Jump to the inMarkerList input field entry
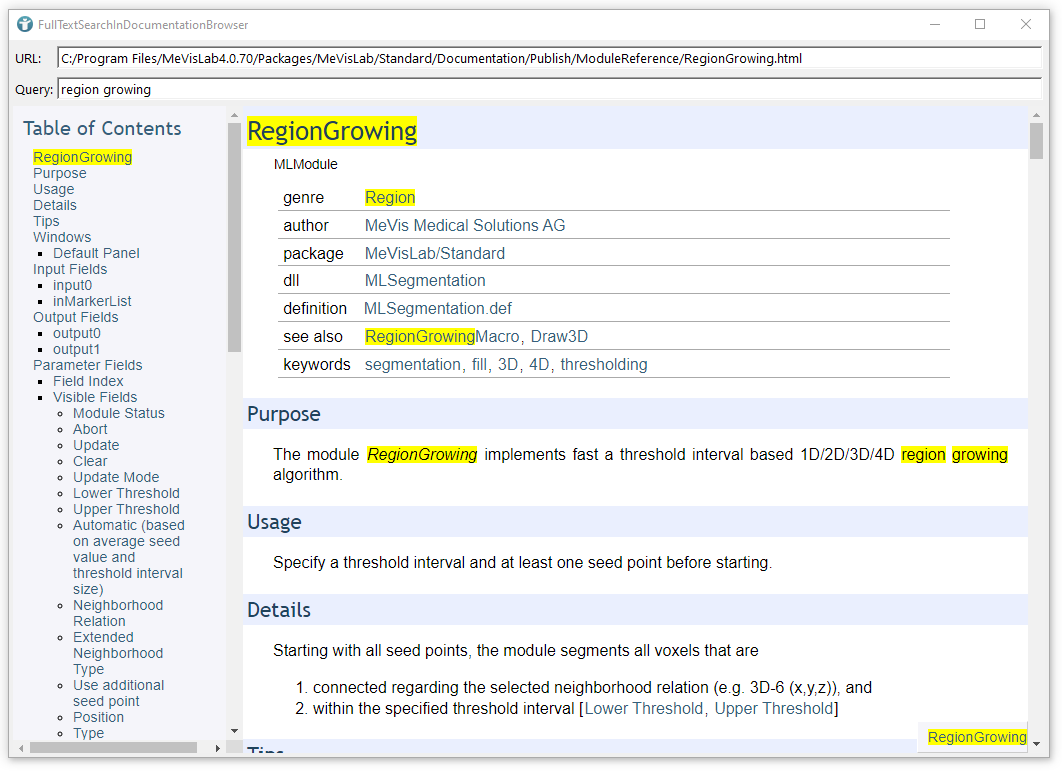The image size is (1062, 771). click(92, 301)
